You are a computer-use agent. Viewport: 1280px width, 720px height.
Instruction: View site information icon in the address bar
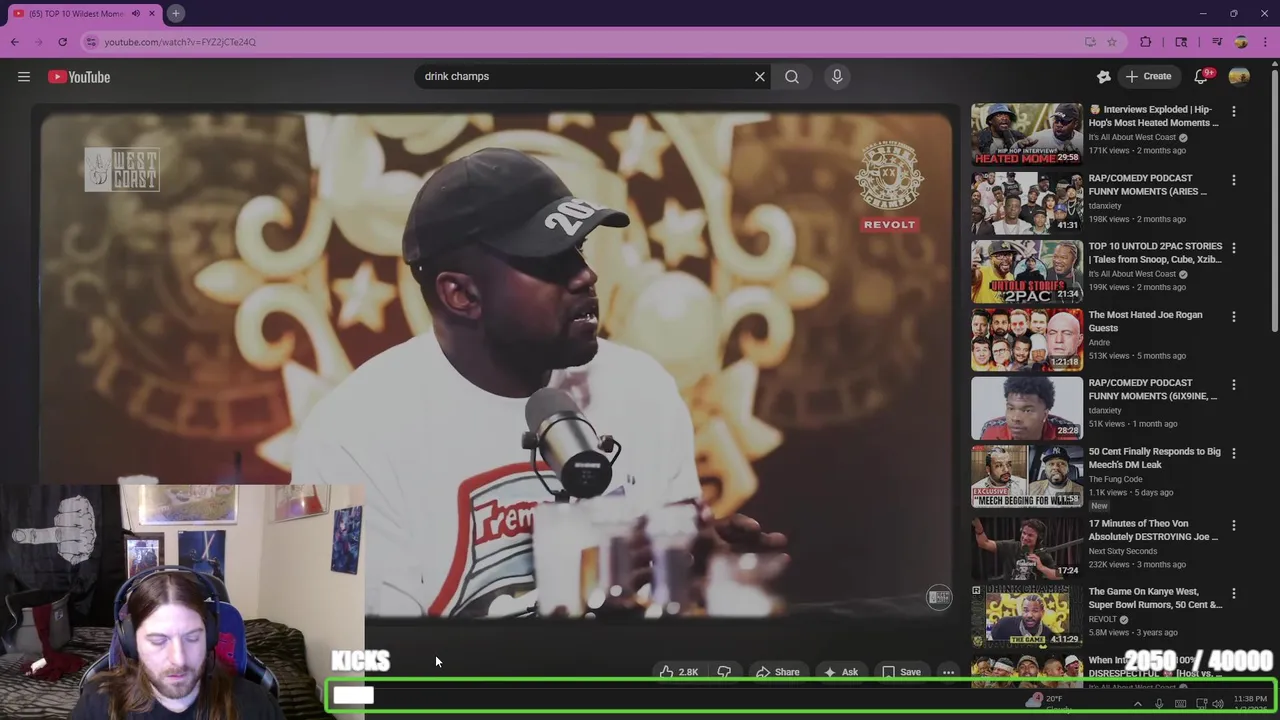[x=91, y=42]
